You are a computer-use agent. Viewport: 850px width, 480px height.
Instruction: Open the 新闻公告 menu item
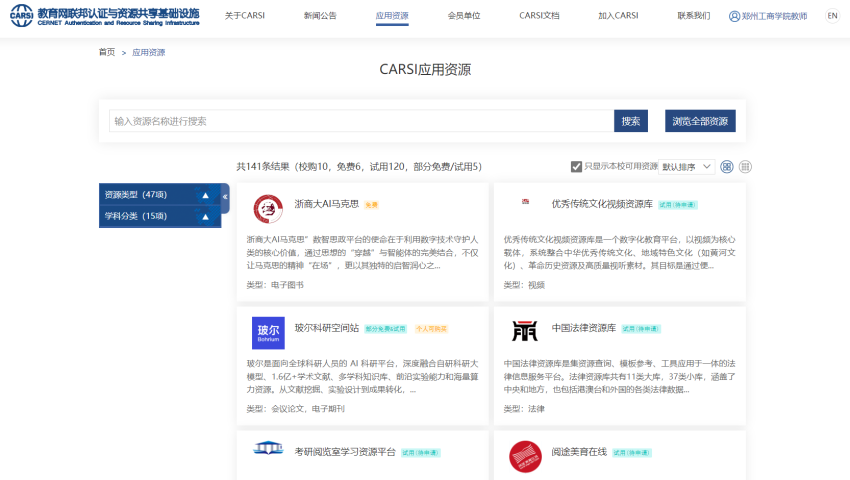pos(320,16)
